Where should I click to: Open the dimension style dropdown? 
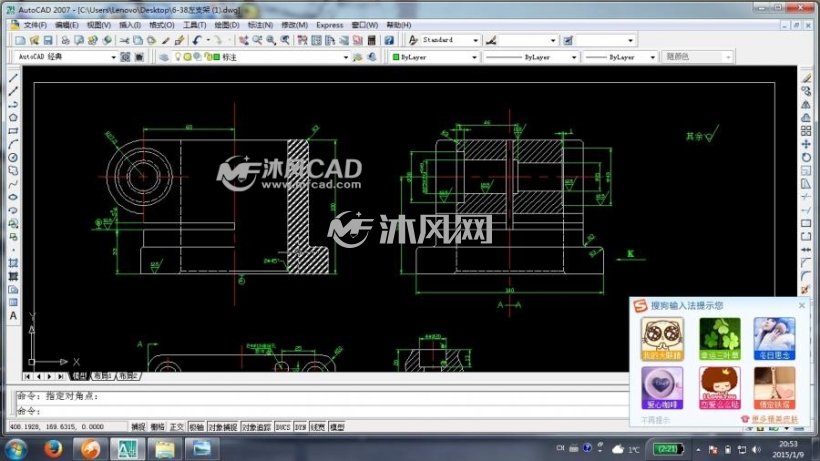coord(553,40)
